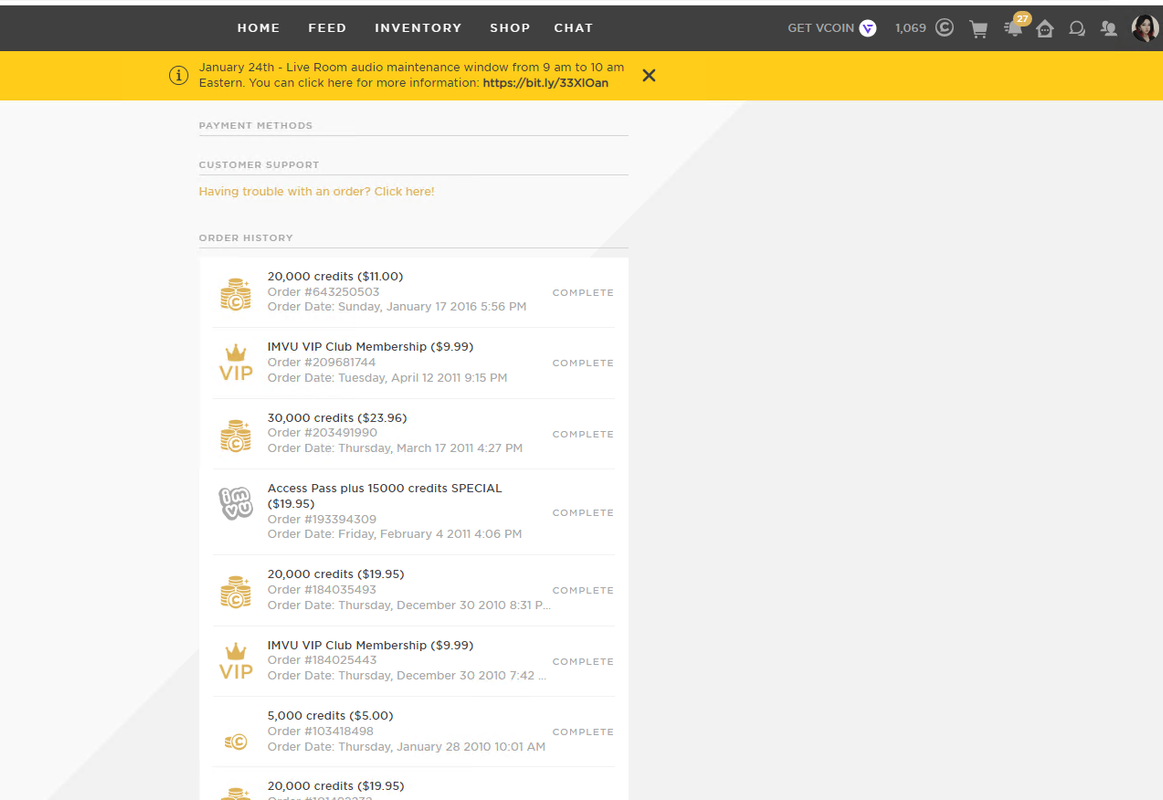The height and width of the screenshot is (800, 1163).
Task: Click VIP crown icon for order #209681744
Action: [x=236, y=363]
